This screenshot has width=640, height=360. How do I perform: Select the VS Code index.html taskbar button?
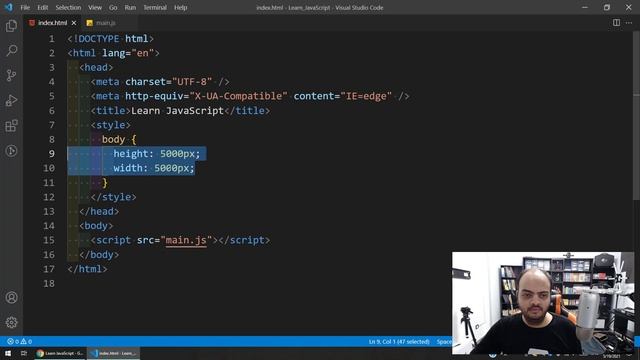[113, 353]
